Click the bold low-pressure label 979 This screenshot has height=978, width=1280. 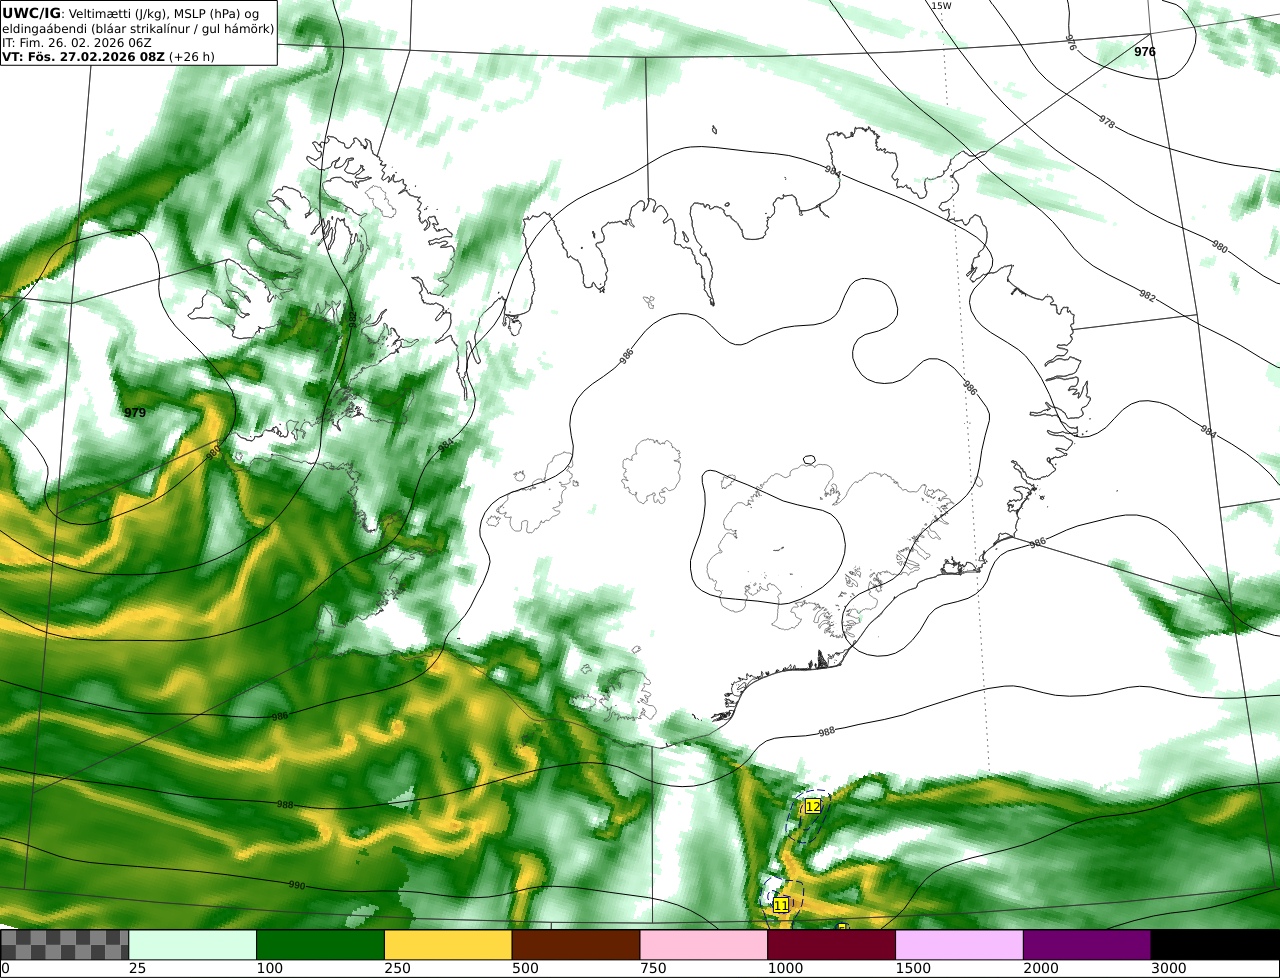[x=135, y=413]
